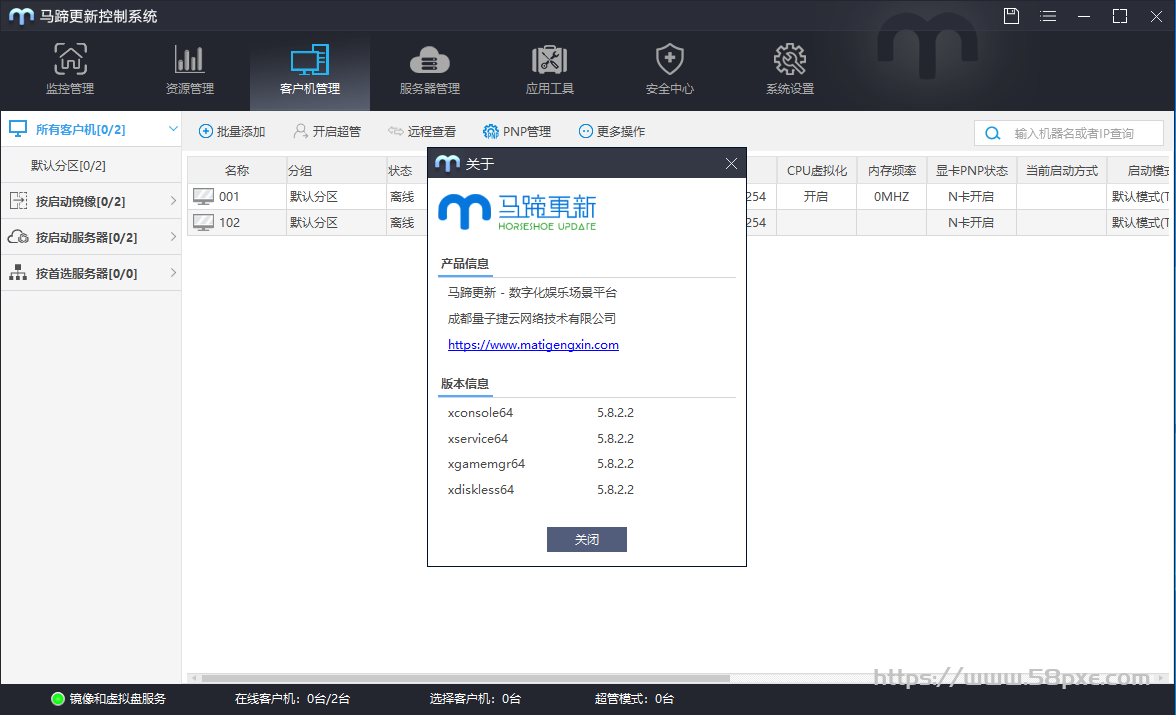Click the search magnifier icon
1176x715 pixels.
[992, 134]
